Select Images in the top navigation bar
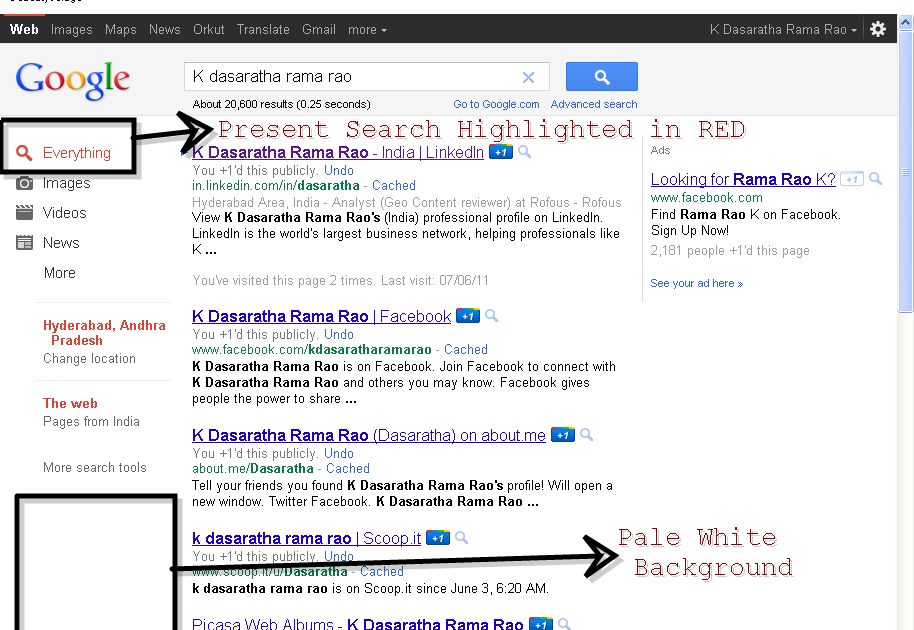Screen dimensions: 914x630 tap(71, 30)
